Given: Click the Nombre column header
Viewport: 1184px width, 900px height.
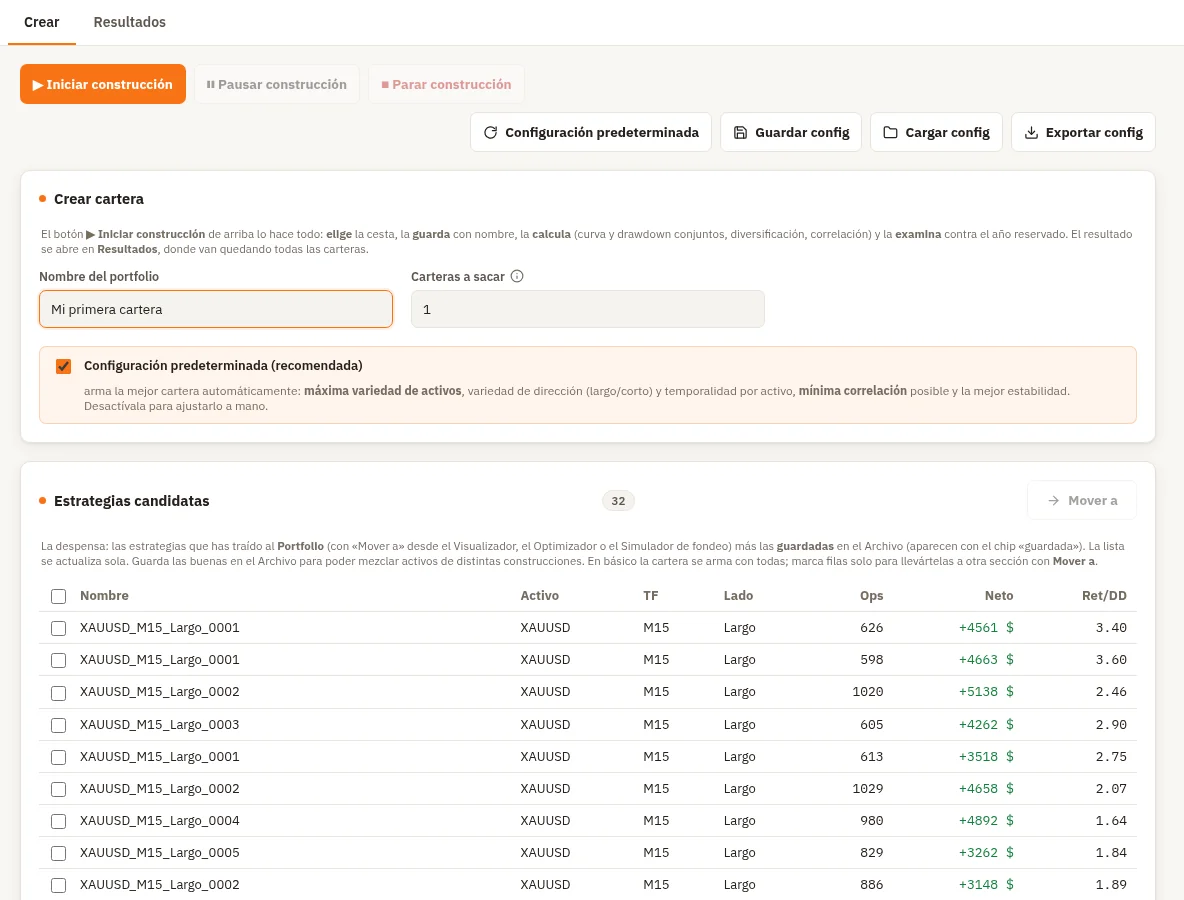Looking at the screenshot, I should [104, 596].
